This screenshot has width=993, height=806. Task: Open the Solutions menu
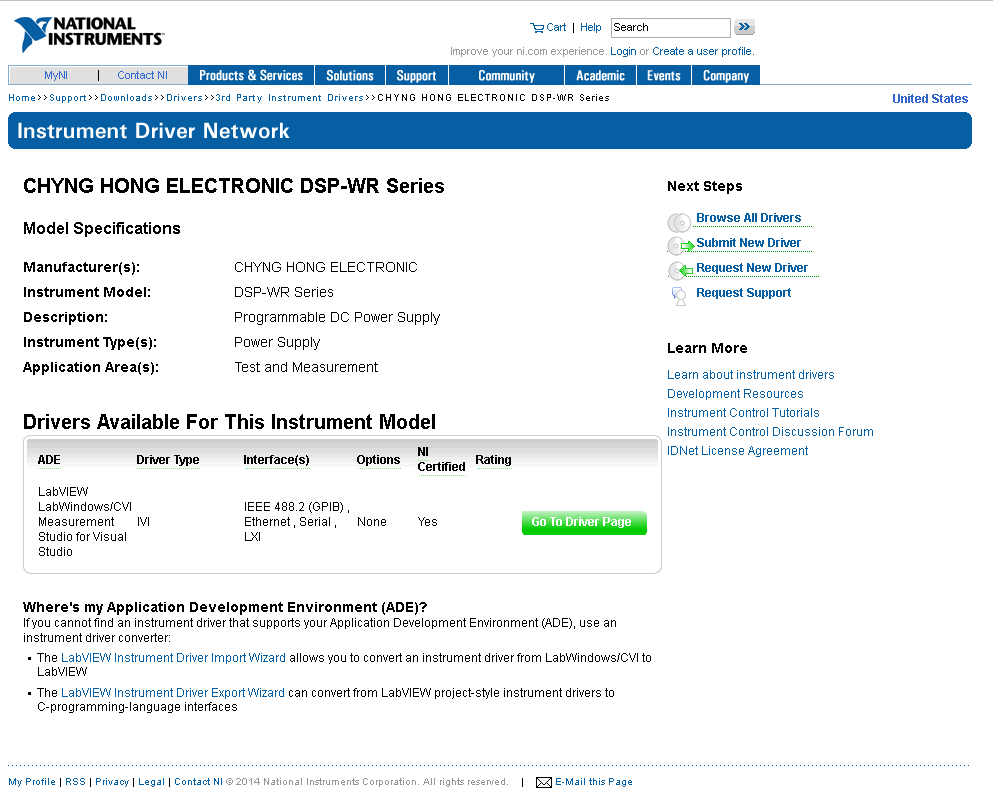pyautogui.click(x=350, y=75)
